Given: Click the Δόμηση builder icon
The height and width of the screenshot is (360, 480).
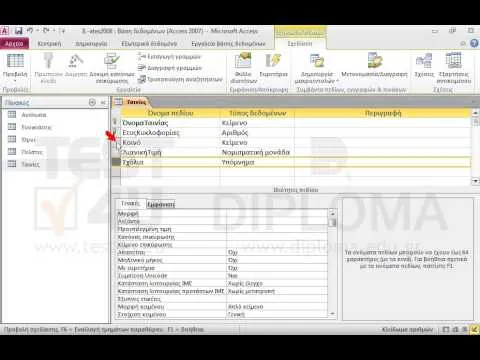Looking at the screenshot, I should click(76, 61).
